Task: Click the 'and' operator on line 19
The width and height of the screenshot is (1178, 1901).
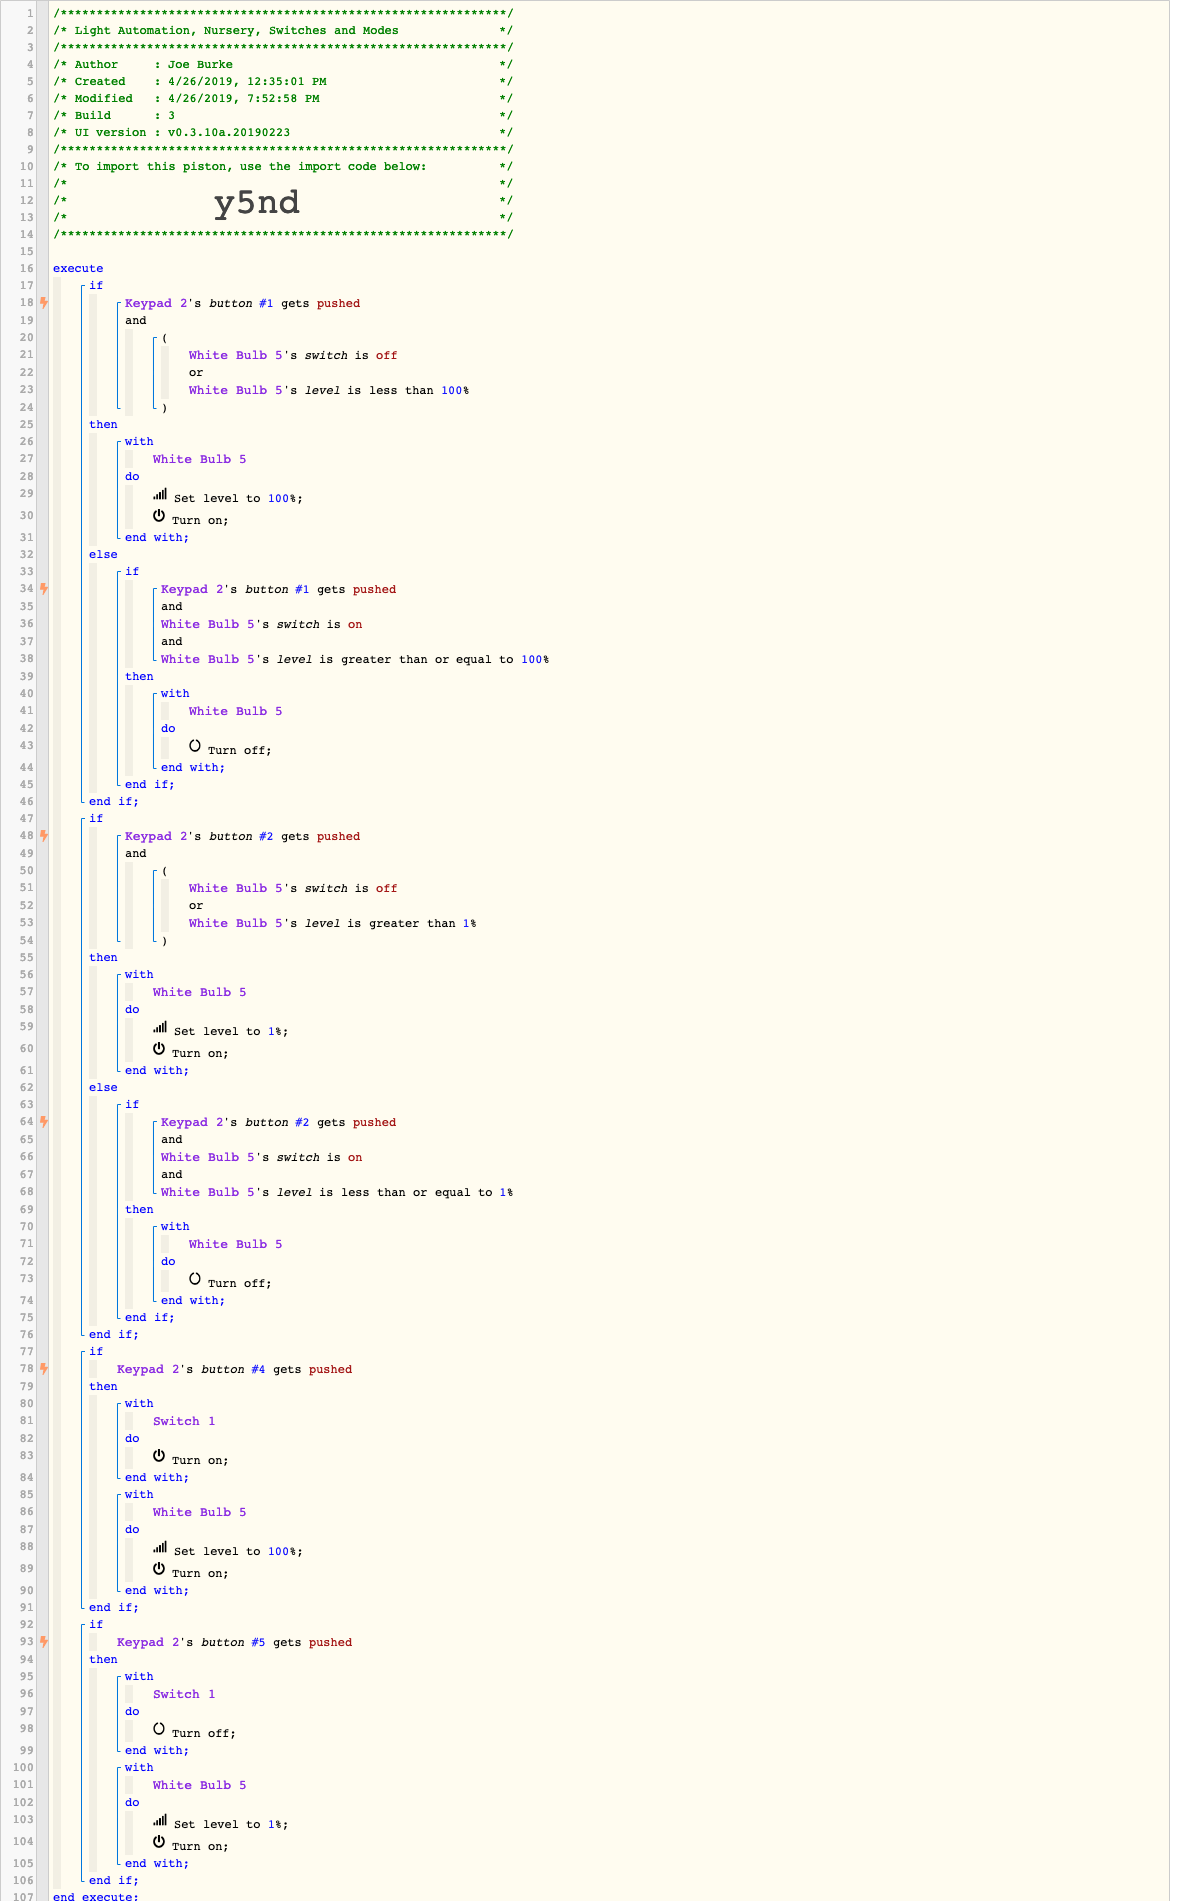Action: click(136, 320)
